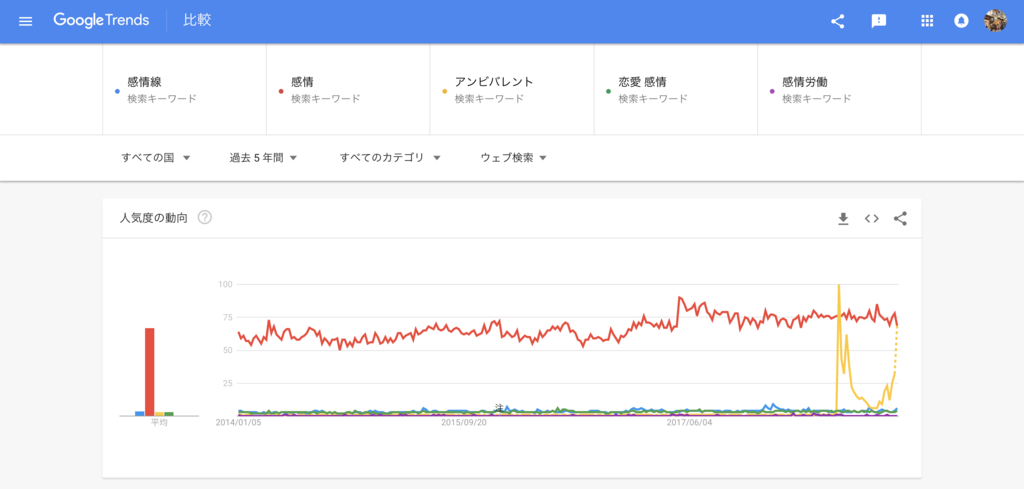
Task: Open the hamburger main menu
Action: (x=25, y=21)
